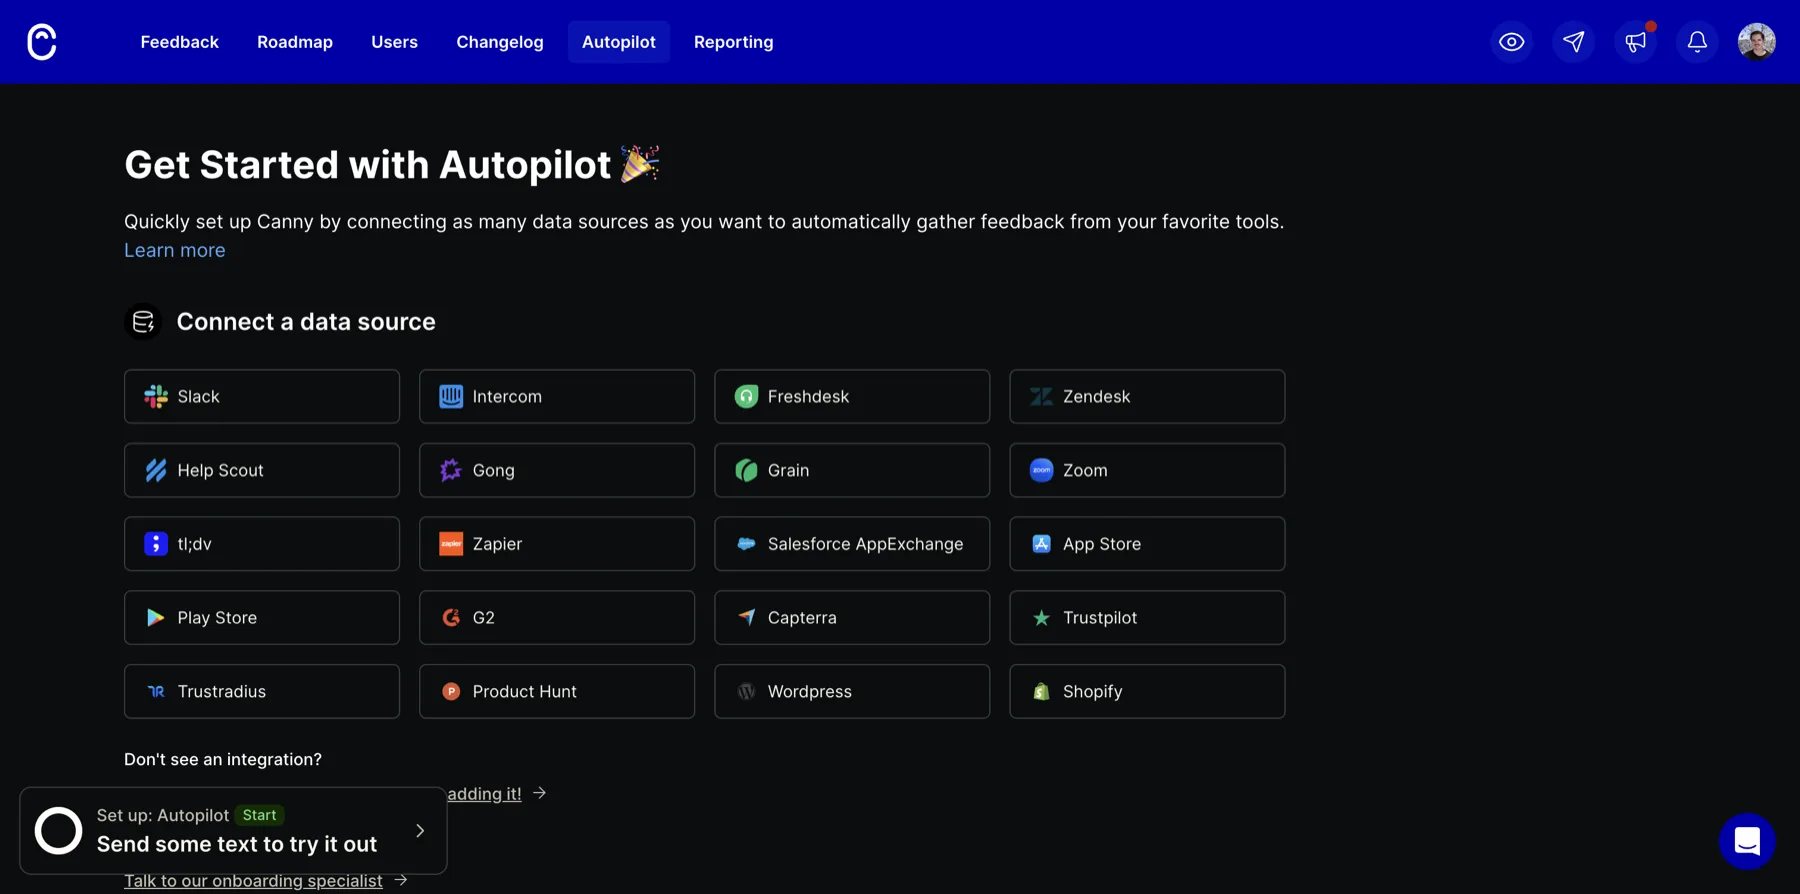Connect the Capterra data source
1800x894 pixels.
pyautogui.click(x=852, y=618)
